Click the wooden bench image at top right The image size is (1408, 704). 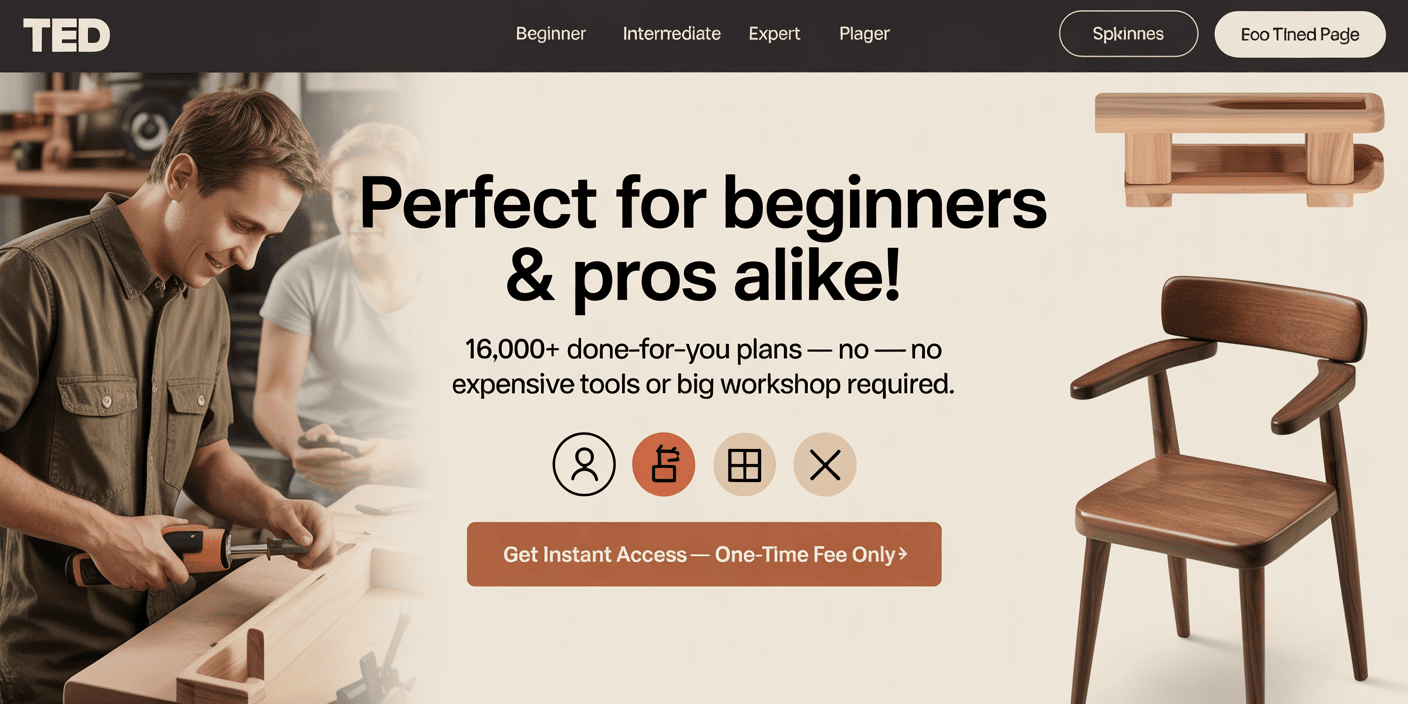click(1240, 149)
